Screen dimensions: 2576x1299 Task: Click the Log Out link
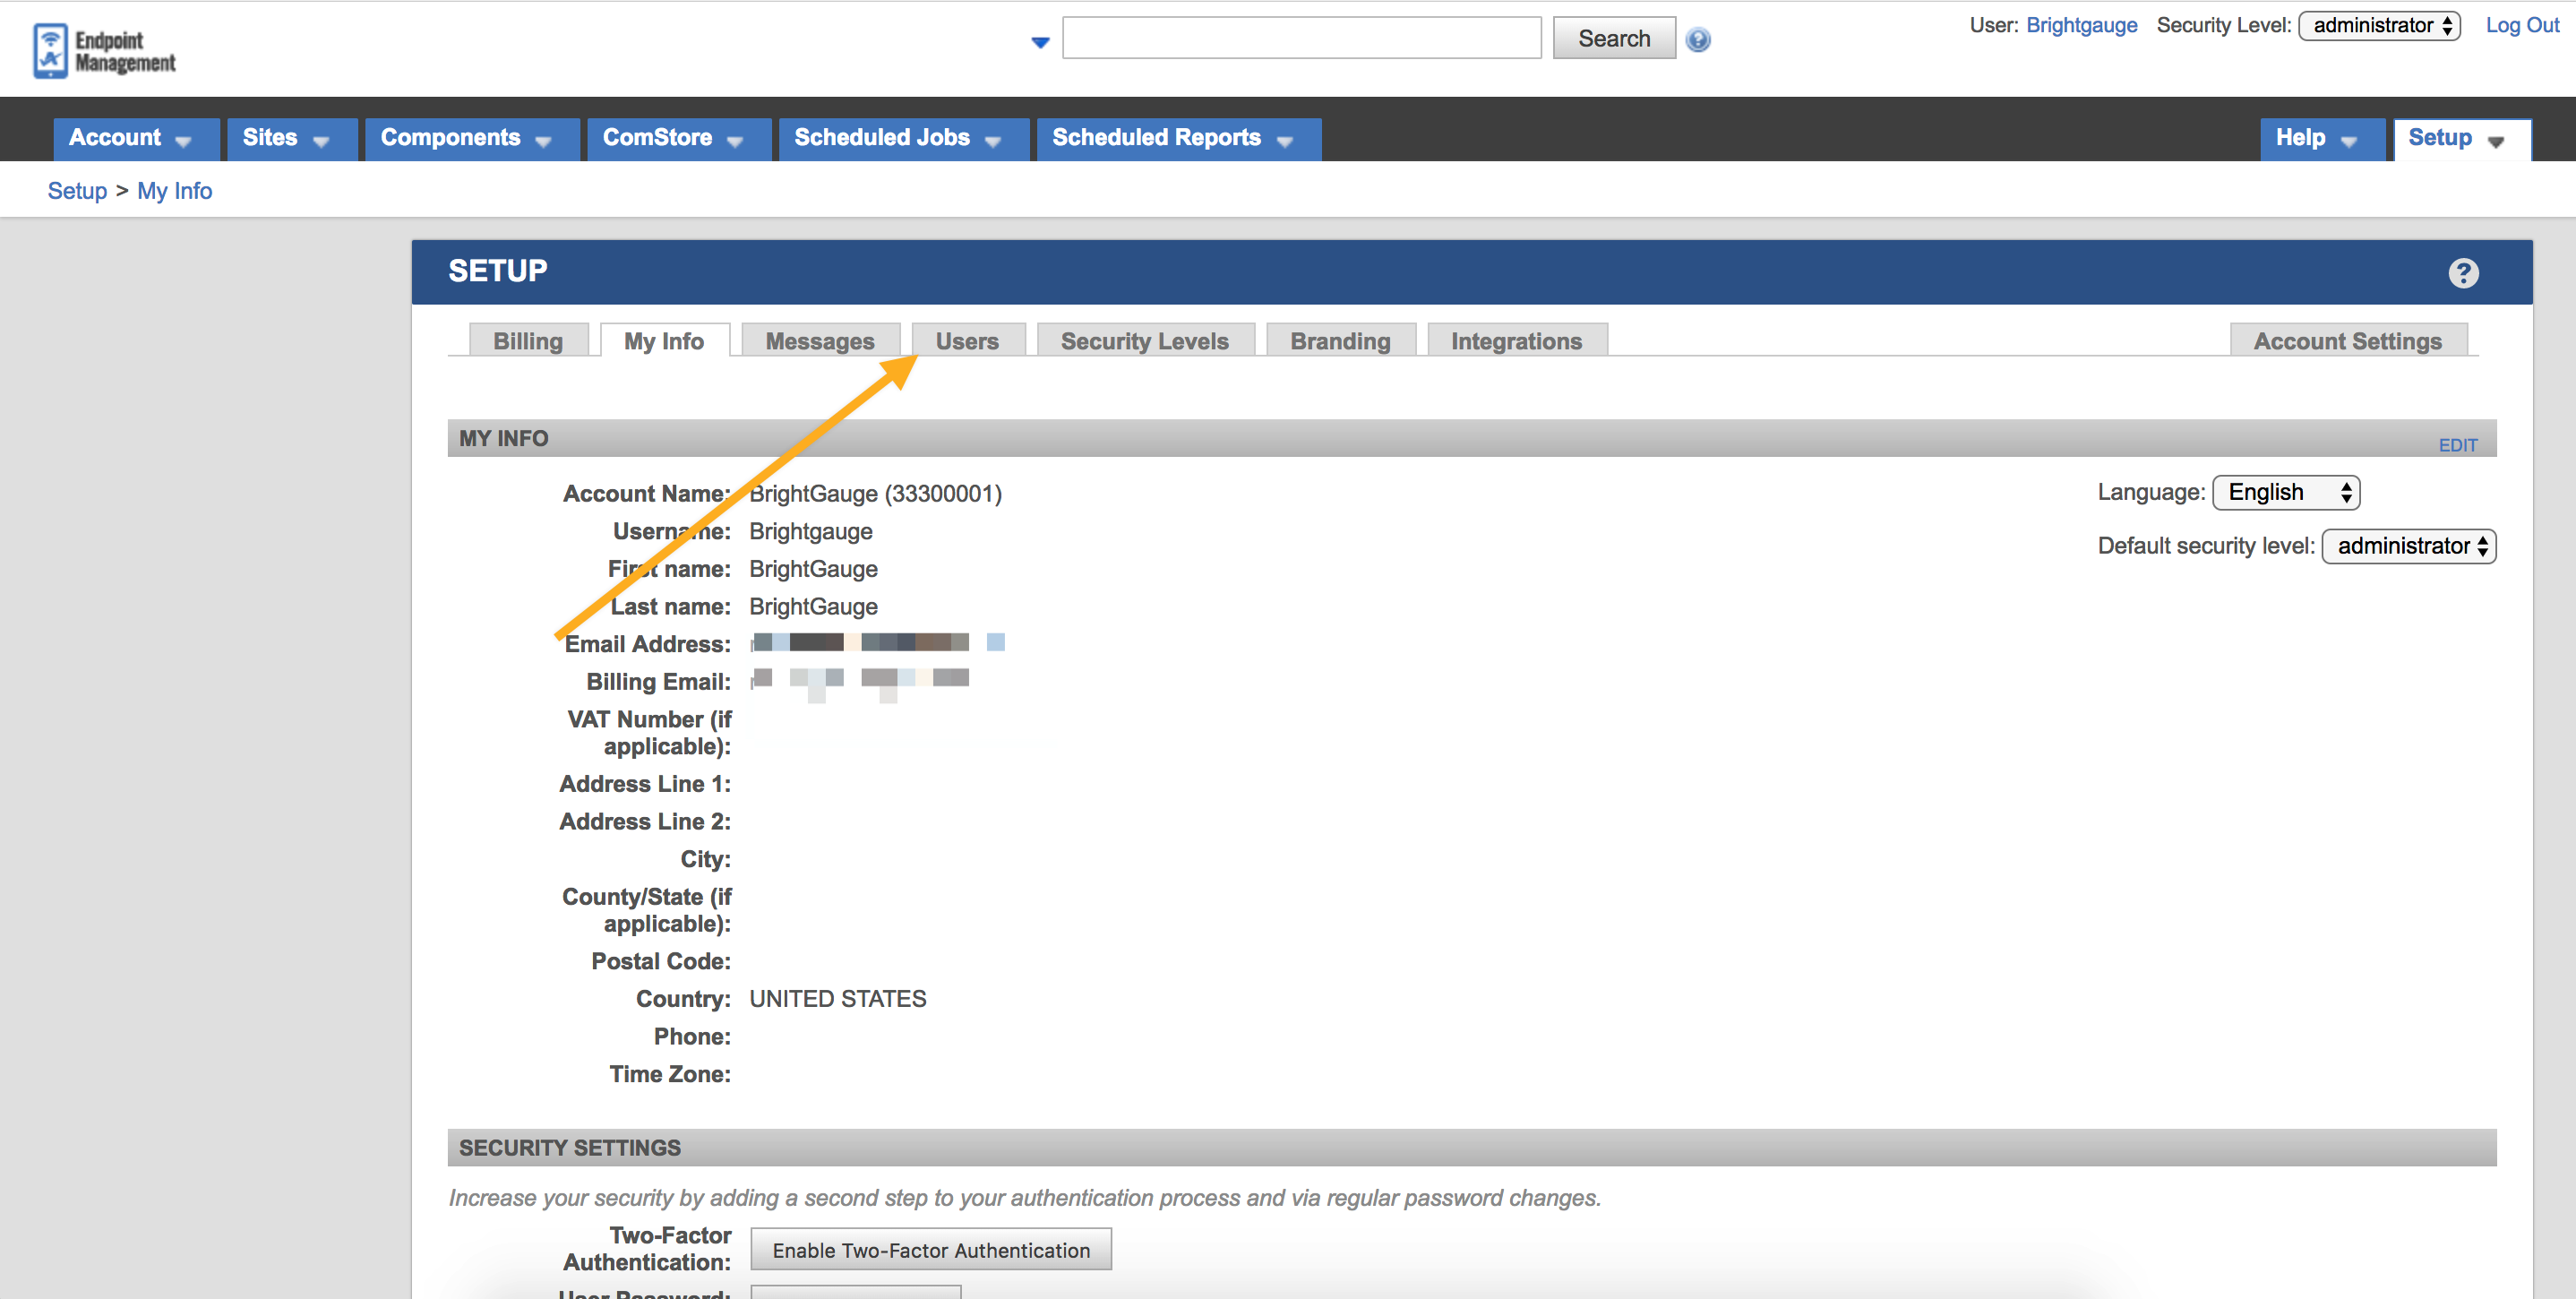coord(2522,26)
